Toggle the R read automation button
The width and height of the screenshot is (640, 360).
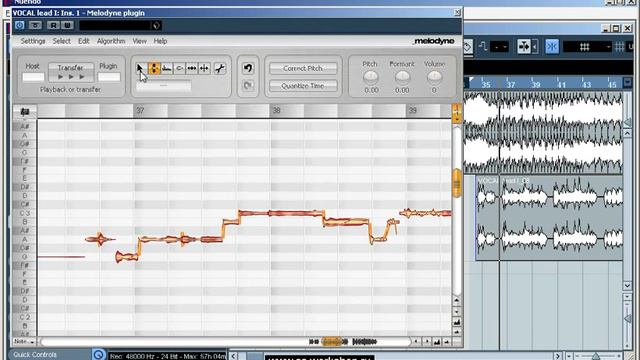[x=53, y=25]
